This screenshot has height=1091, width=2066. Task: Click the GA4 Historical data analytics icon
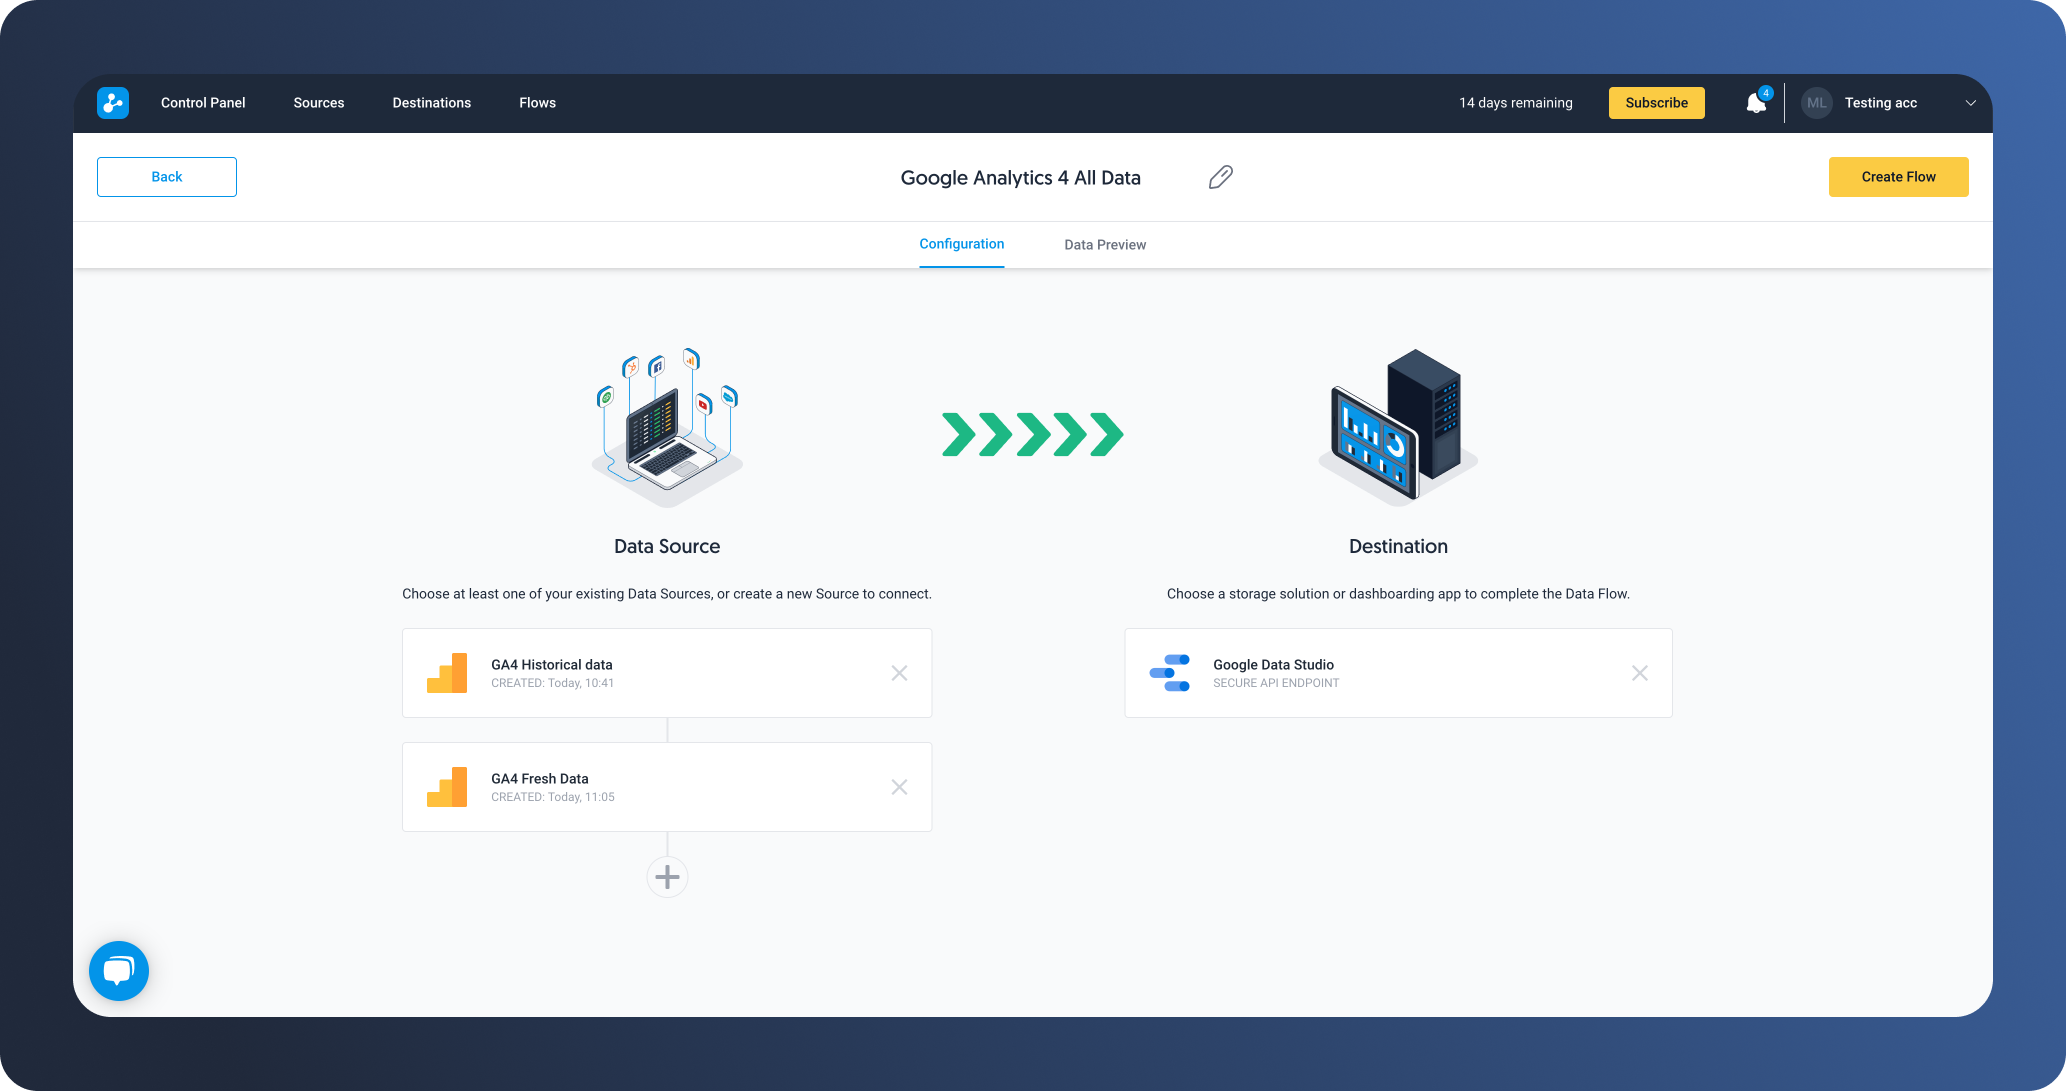point(447,673)
